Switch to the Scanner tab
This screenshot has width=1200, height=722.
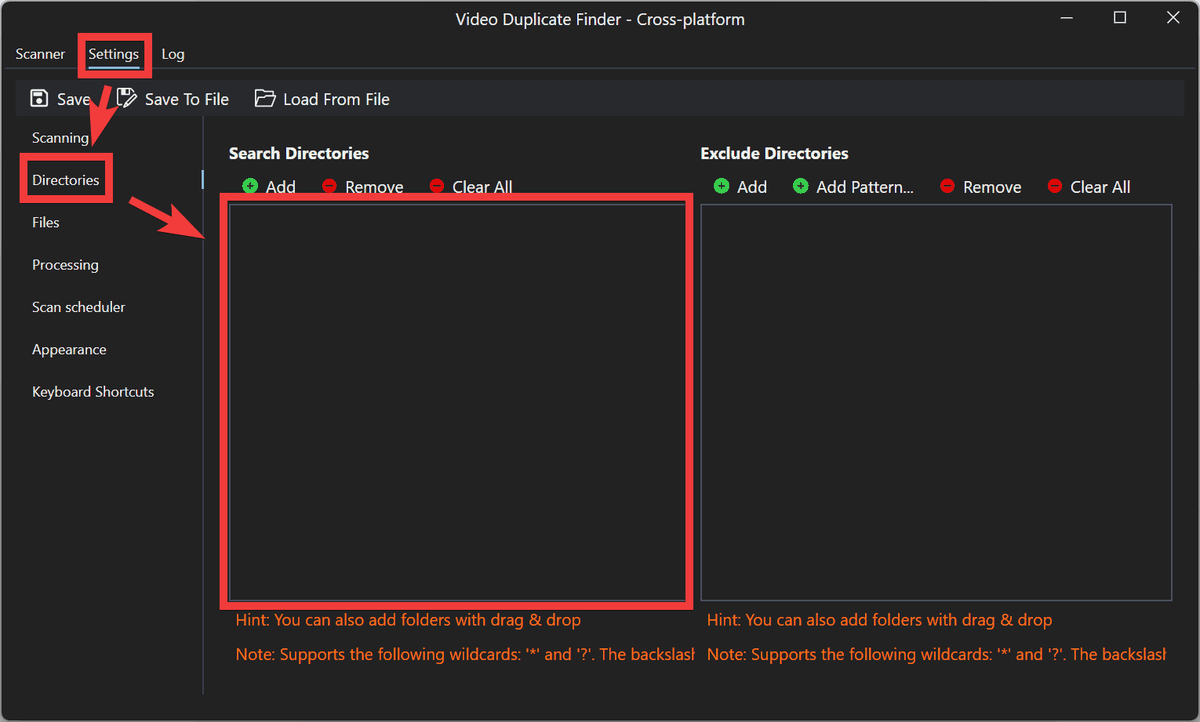click(40, 54)
